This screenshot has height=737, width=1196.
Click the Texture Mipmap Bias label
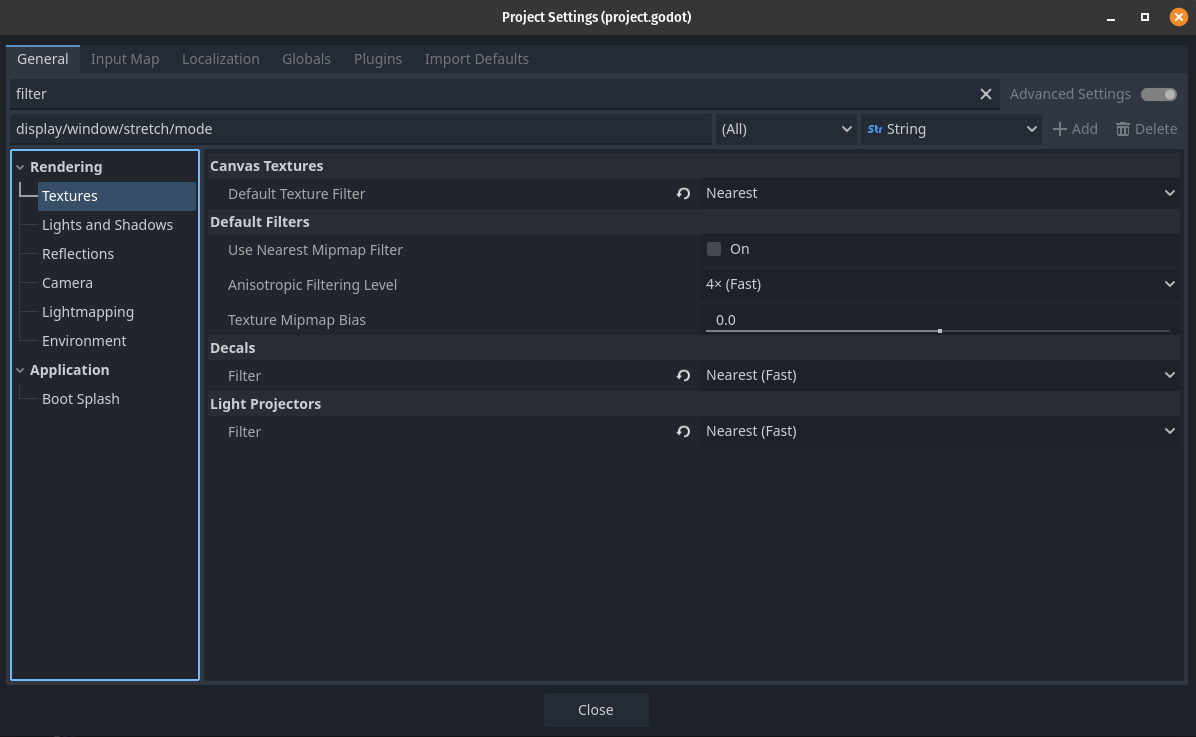pos(297,320)
